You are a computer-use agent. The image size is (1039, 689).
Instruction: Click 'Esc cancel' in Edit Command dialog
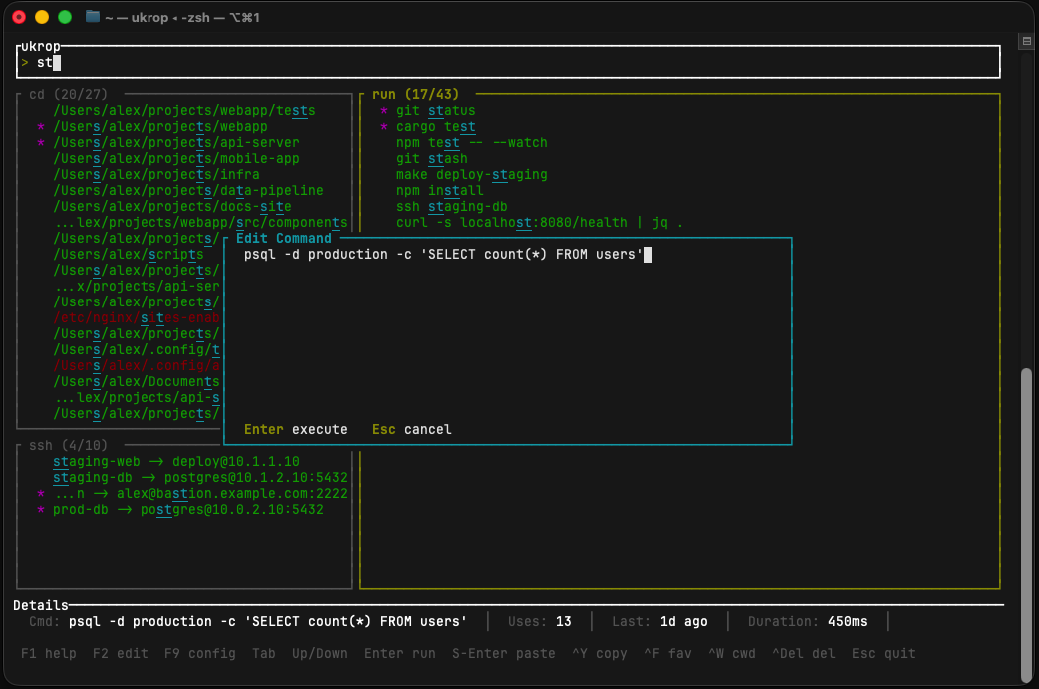[411, 429]
